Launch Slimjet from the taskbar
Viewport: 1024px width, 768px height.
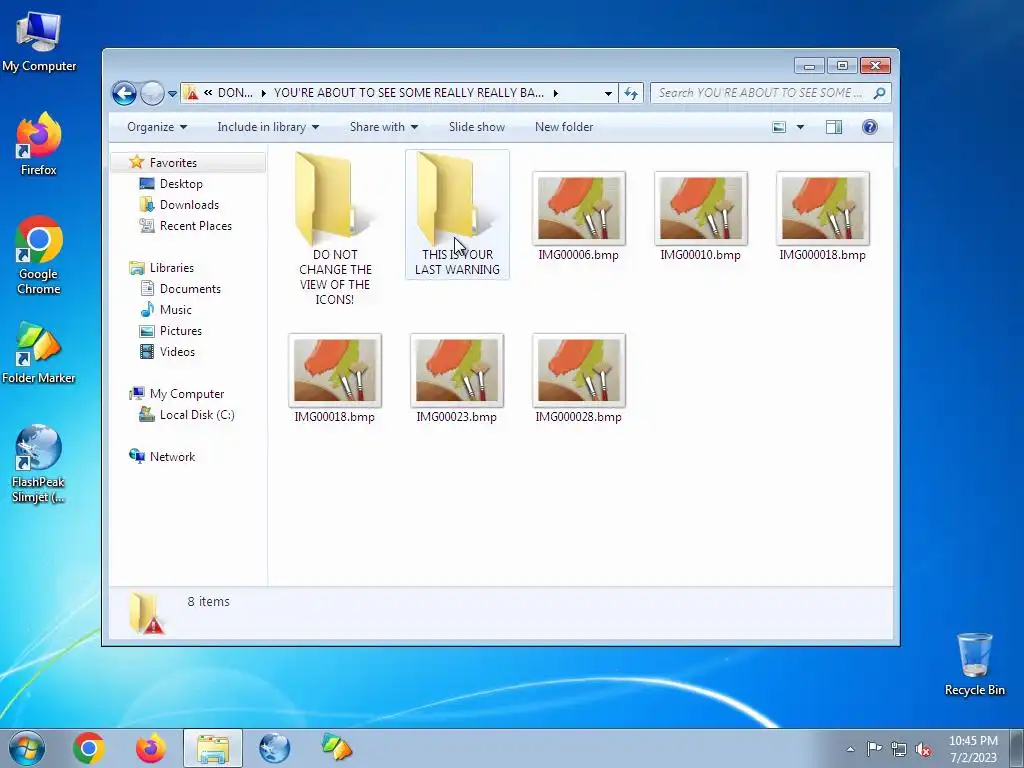pos(274,748)
